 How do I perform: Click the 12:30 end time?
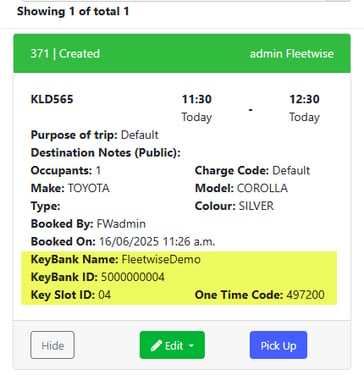click(x=304, y=99)
